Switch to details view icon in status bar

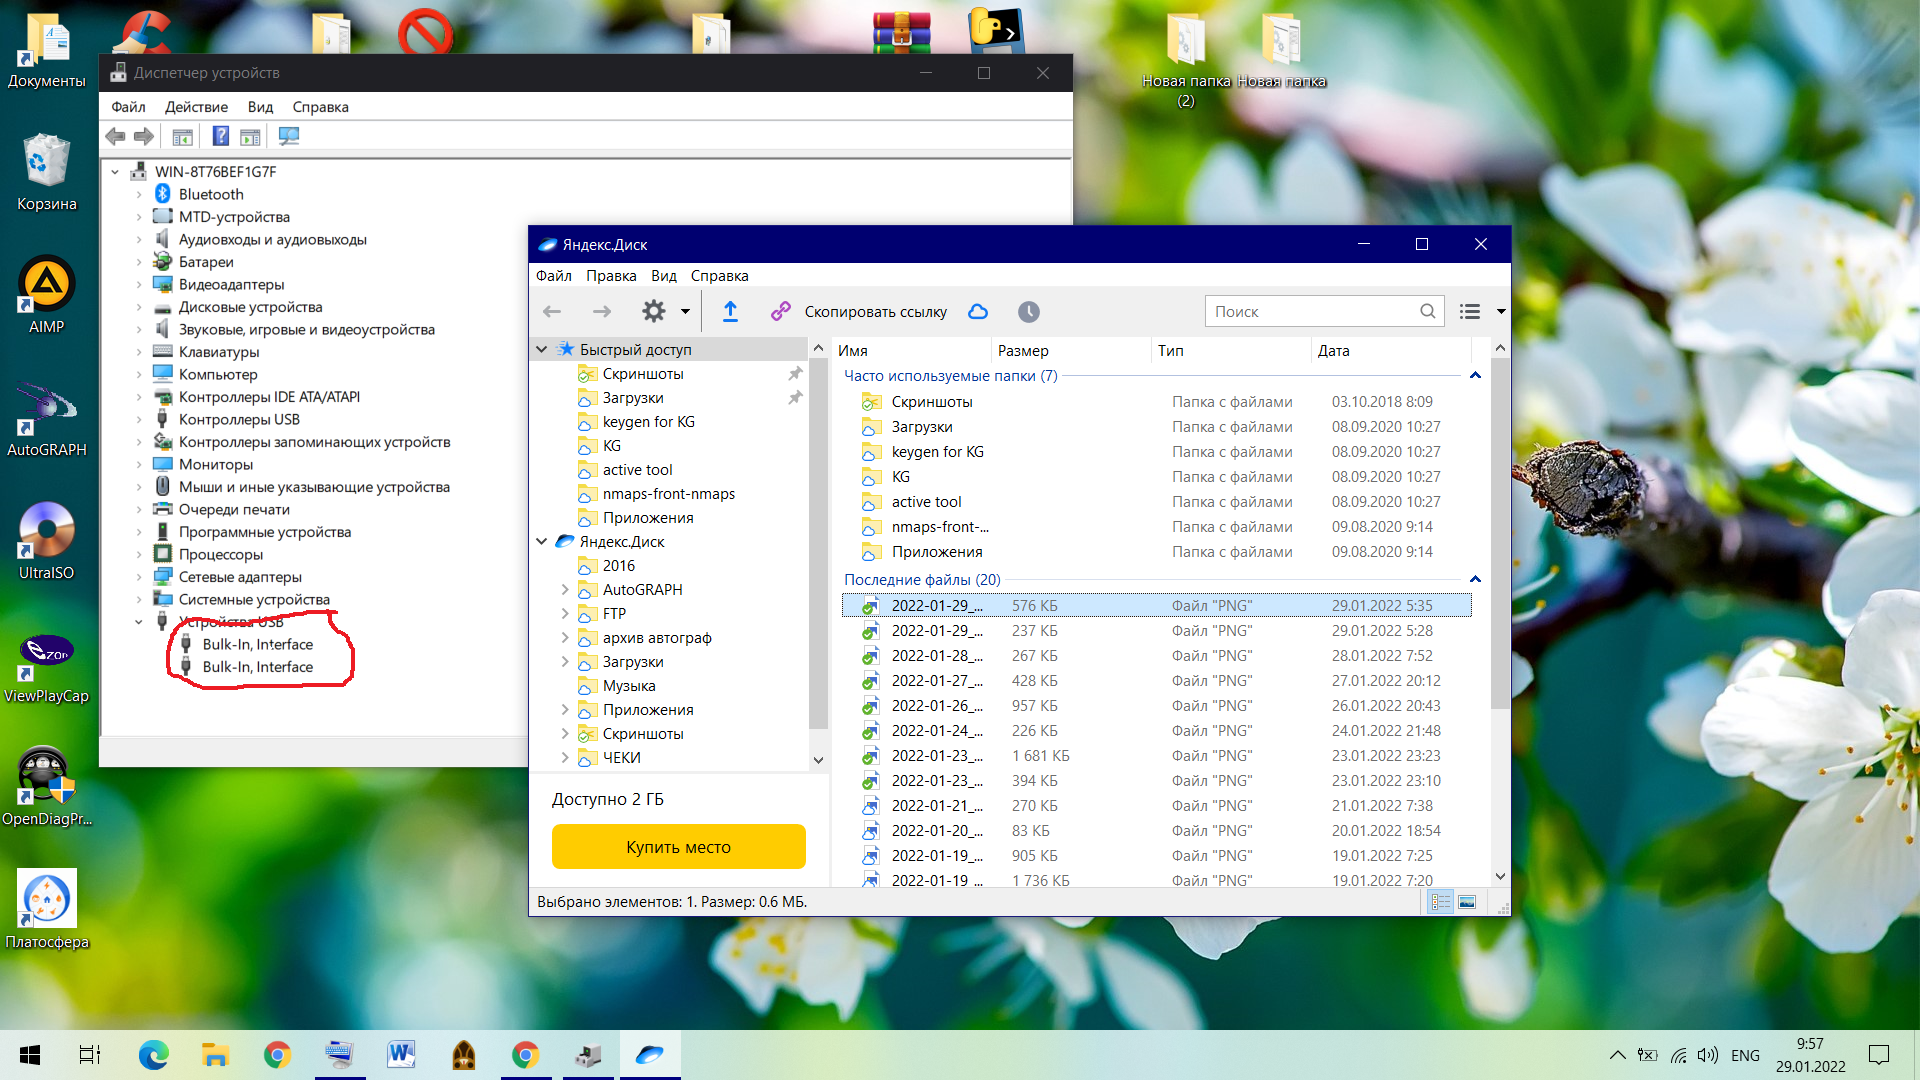tap(1441, 902)
